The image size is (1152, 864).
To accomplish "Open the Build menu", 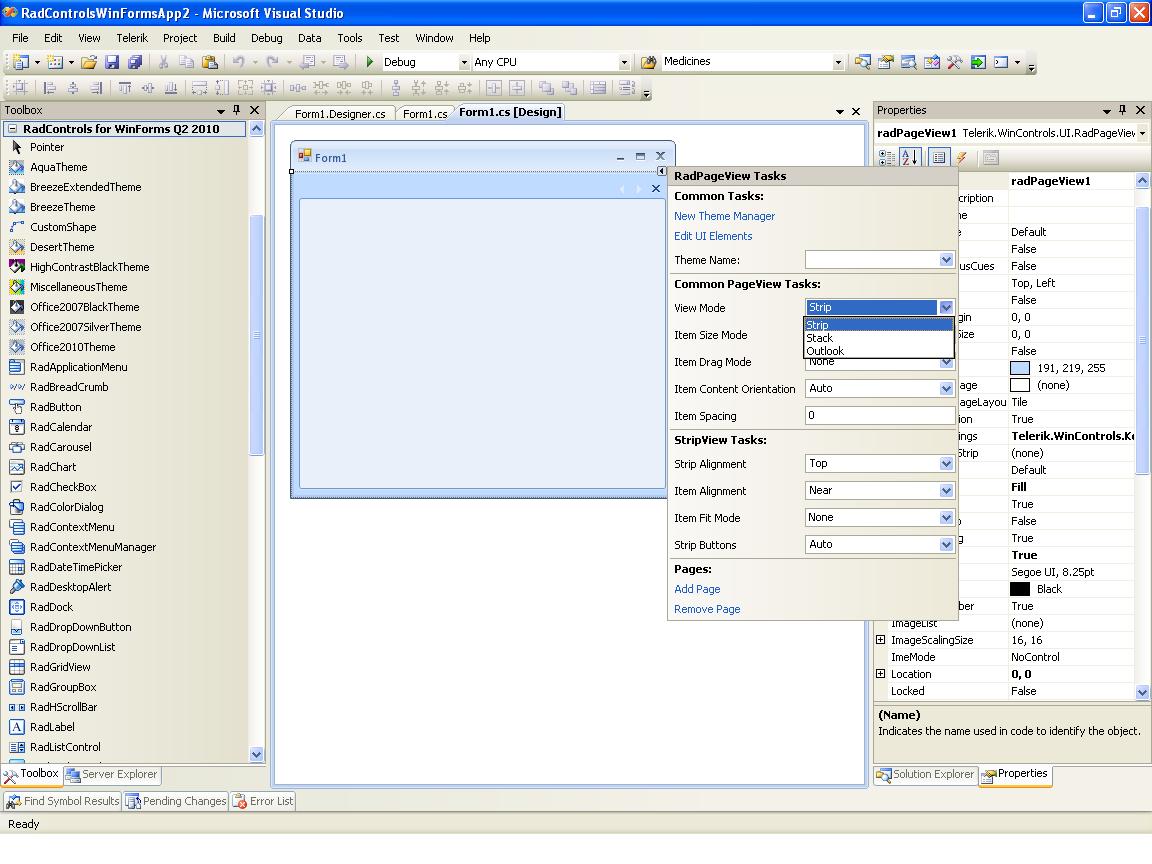I will pos(224,38).
